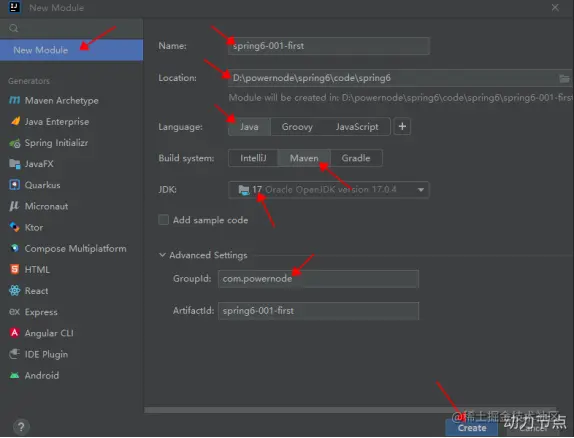The height and width of the screenshot is (438, 574).
Task: Select the JavaFX generator icon
Action: [x=15, y=164]
